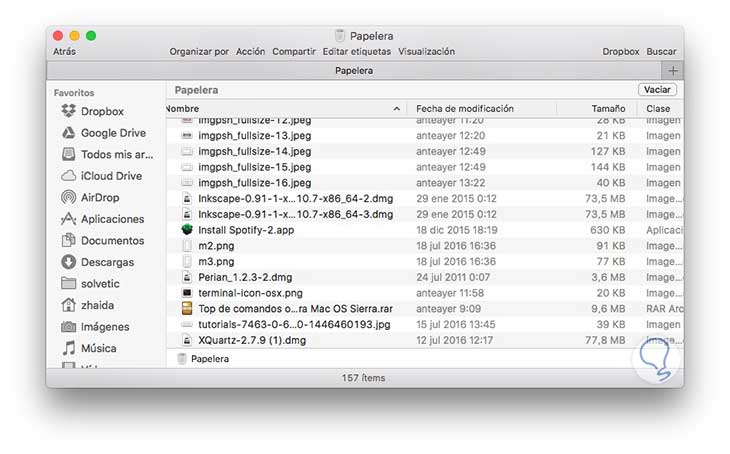730x454 pixels.
Task: Select Google Drive in sidebar
Action: (112, 133)
